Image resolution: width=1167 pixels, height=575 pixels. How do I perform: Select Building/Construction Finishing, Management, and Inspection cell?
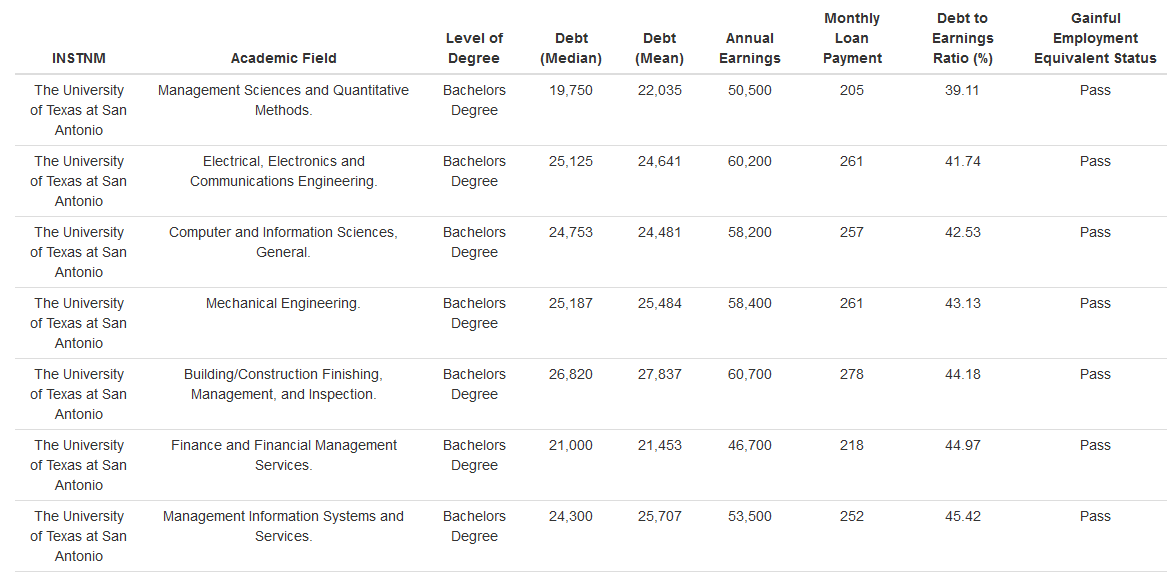pos(283,384)
